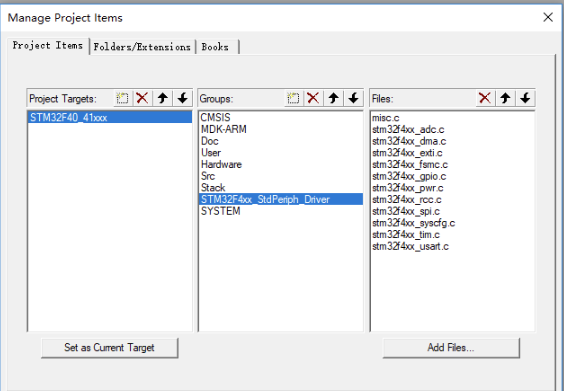Select the CMSIS group
564x391 pixels.
281,117
